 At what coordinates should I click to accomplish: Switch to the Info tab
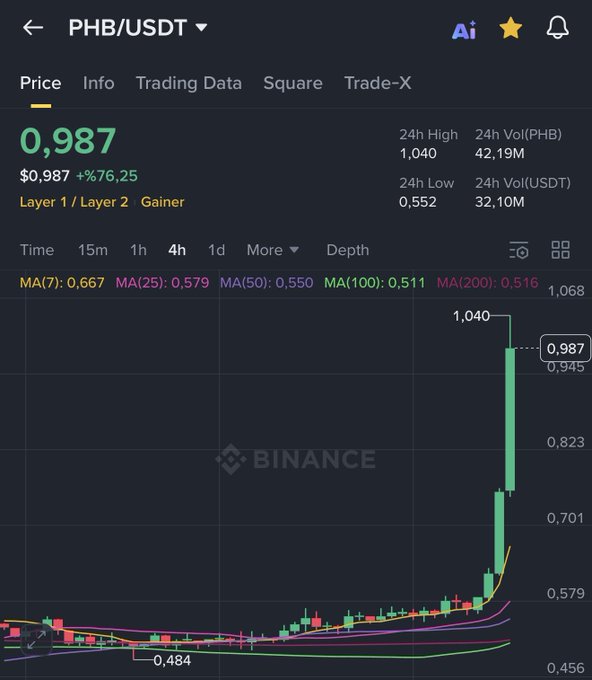click(98, 83)
